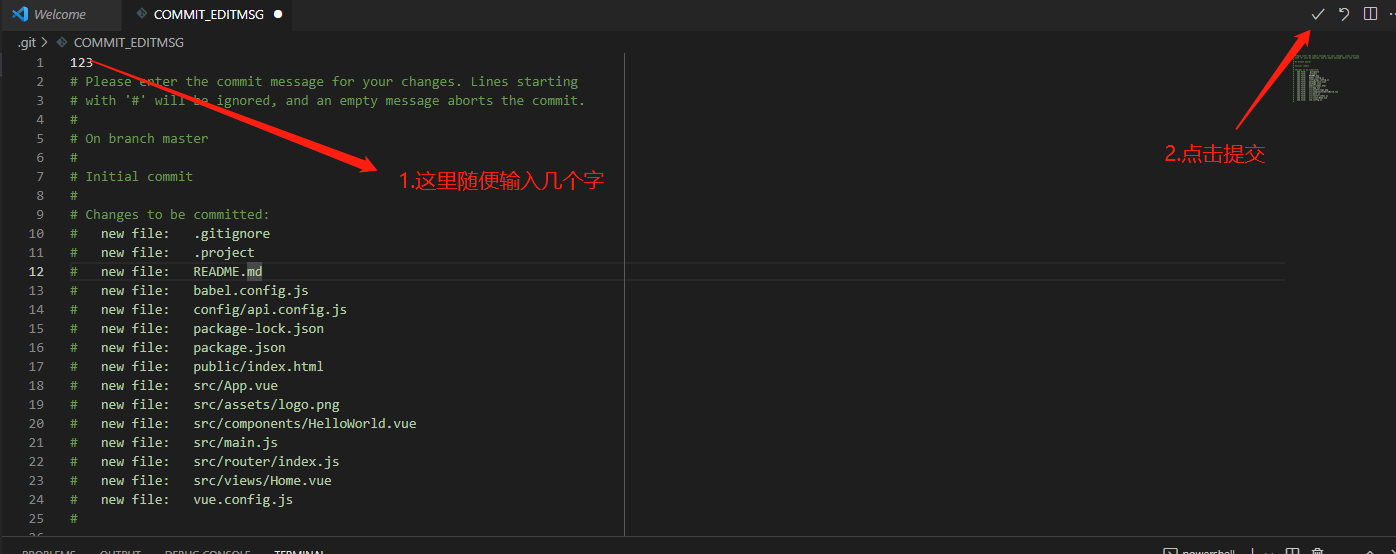Image resolution: width=1396 pixels, height=554 pixels.
Task: Open the editor's More Actions ellipsis
Action: (1392, 14)
